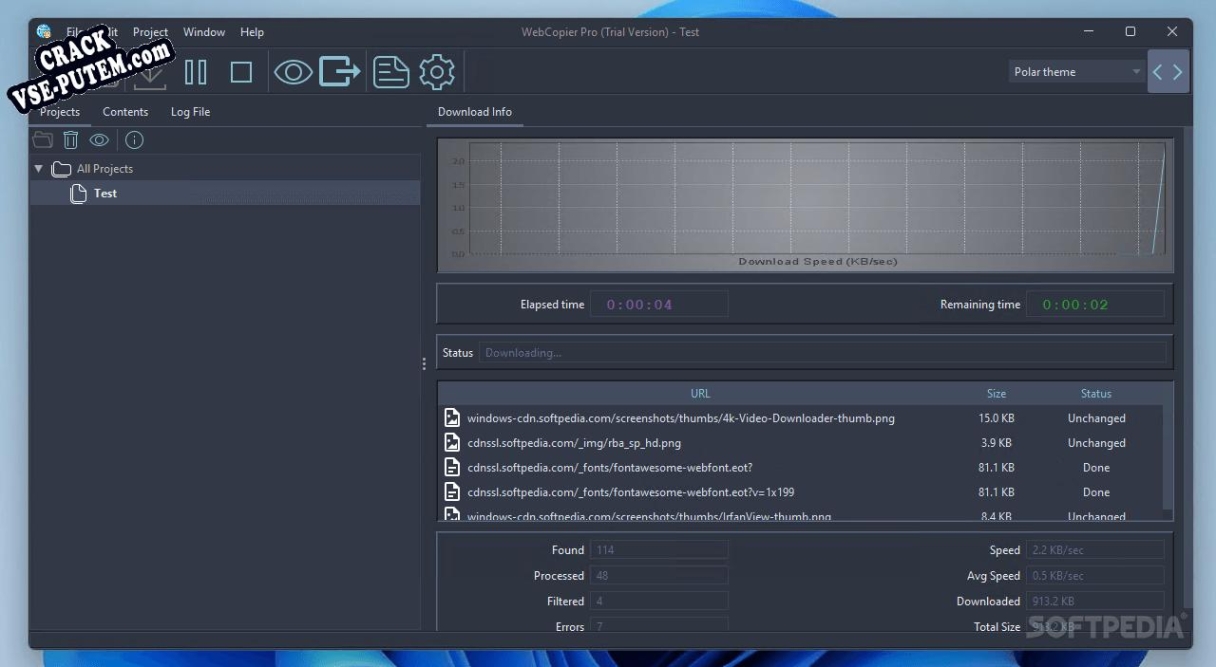Click the Filtered value field

[659, 601]
